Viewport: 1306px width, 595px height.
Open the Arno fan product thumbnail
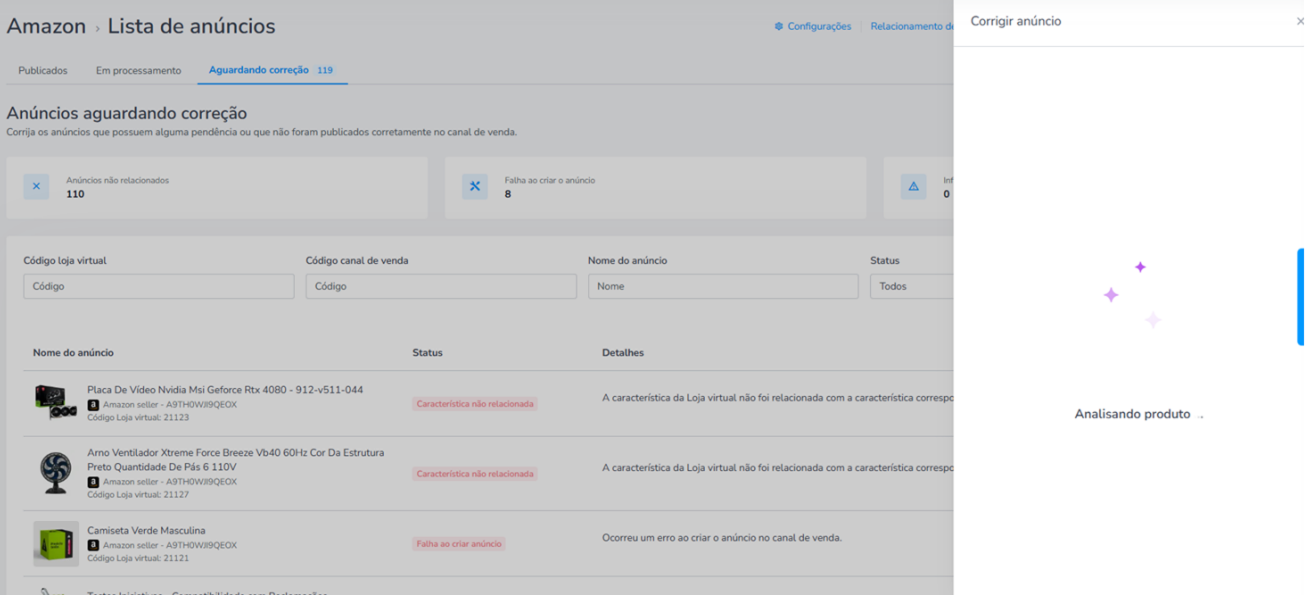[56, 472]
